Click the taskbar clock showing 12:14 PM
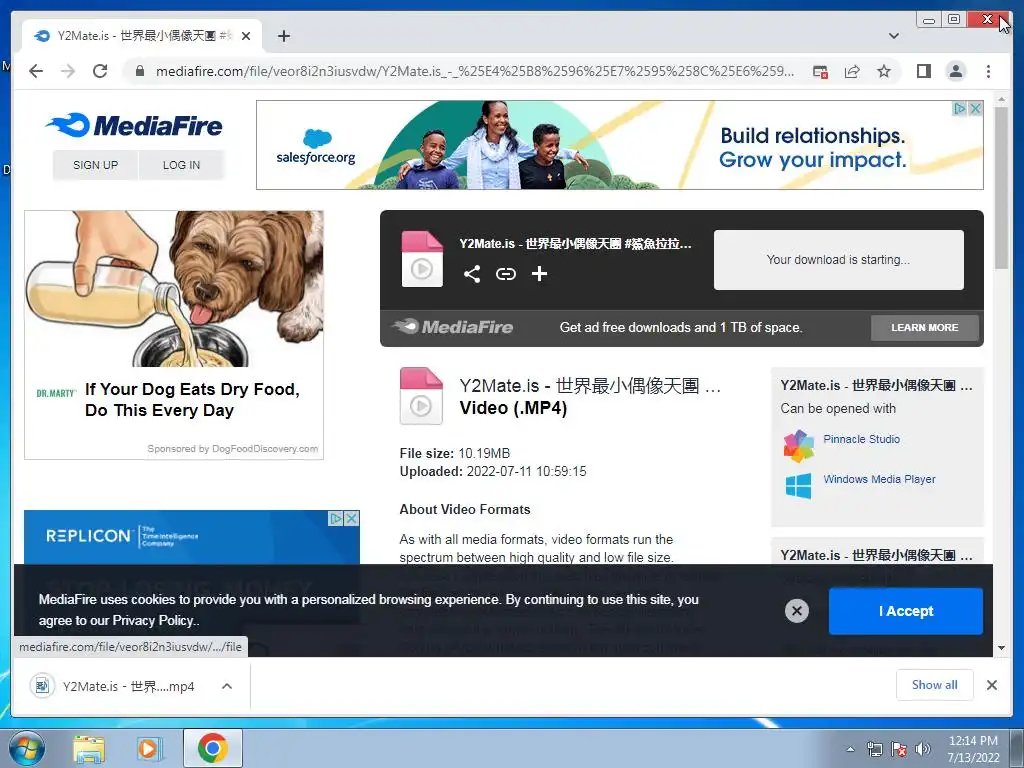1024x768 pixels. [973, 748]
